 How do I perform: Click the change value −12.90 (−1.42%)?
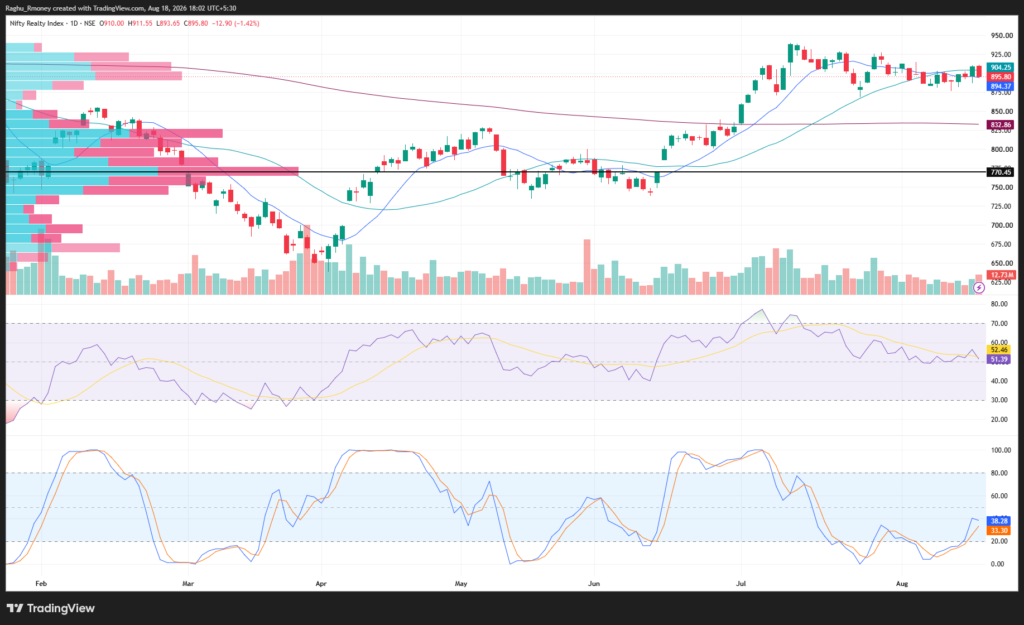coord(235,24)
